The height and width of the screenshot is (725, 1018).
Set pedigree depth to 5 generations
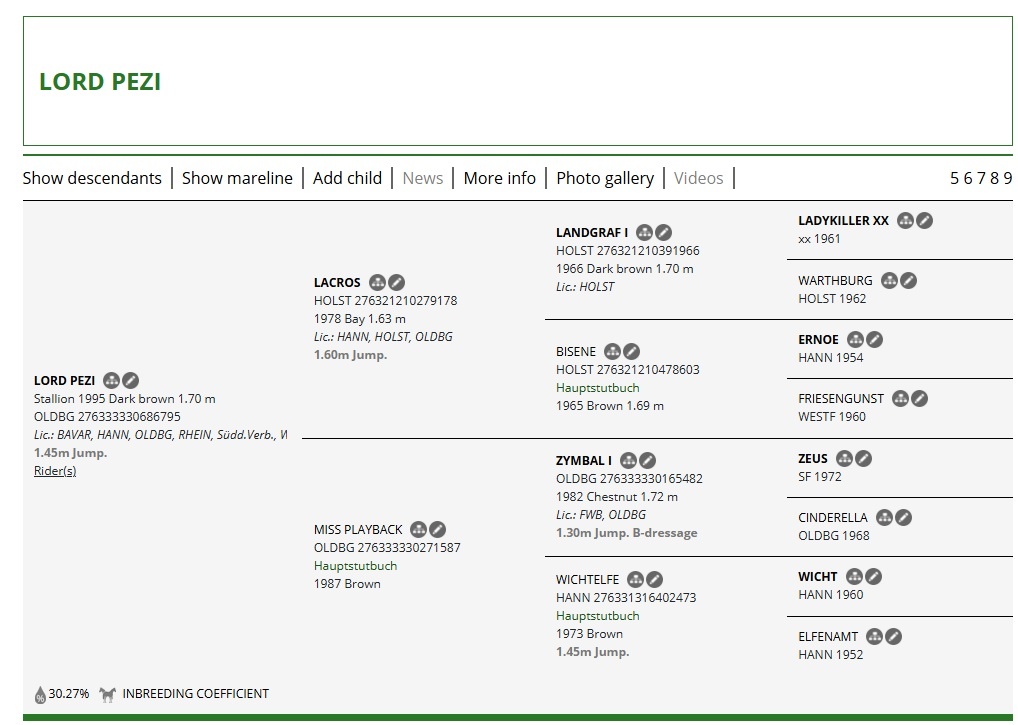(x=955, y=178)
